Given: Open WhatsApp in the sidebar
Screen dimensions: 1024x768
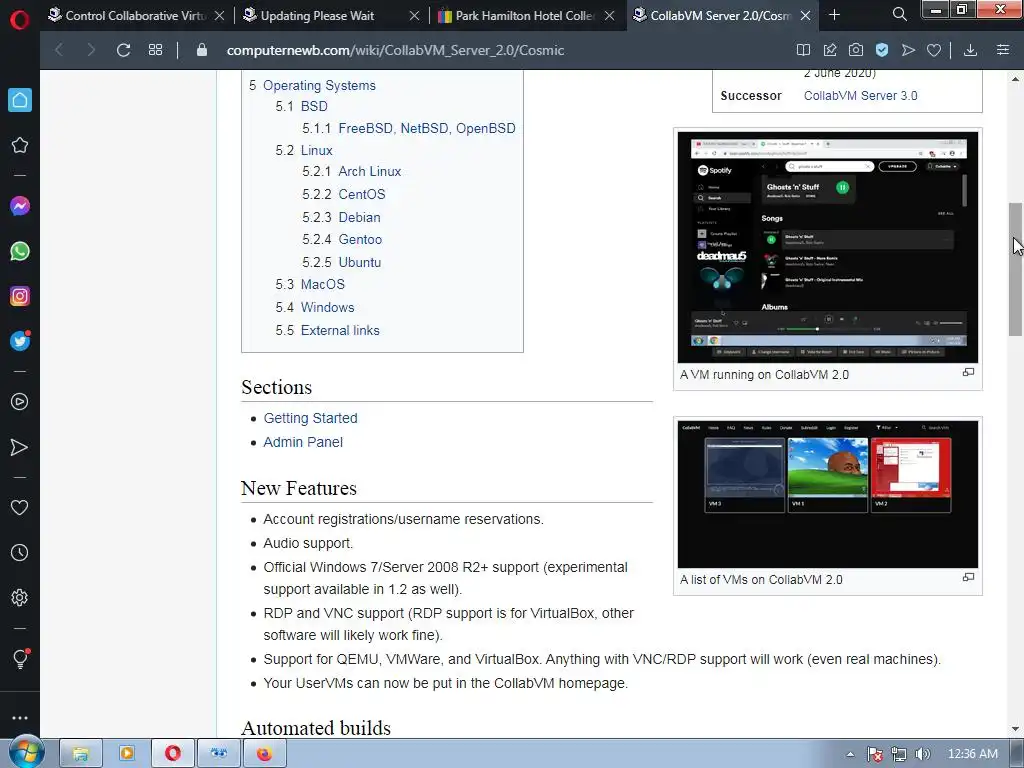Looking at the screenshot, I should (20, 251).
